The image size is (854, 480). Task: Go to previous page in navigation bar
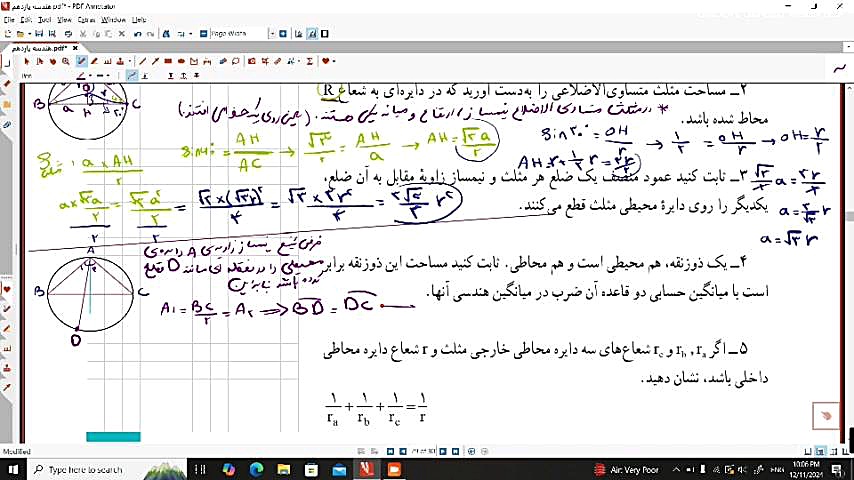403,451
